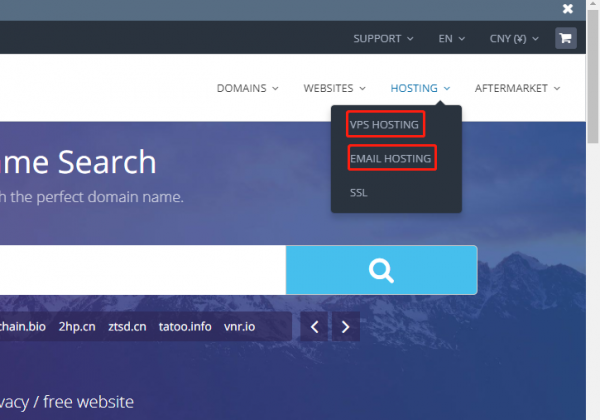This screenshot has height=420, width=600.
Task: Collapse the HOSTING menu
Action: 420,88
